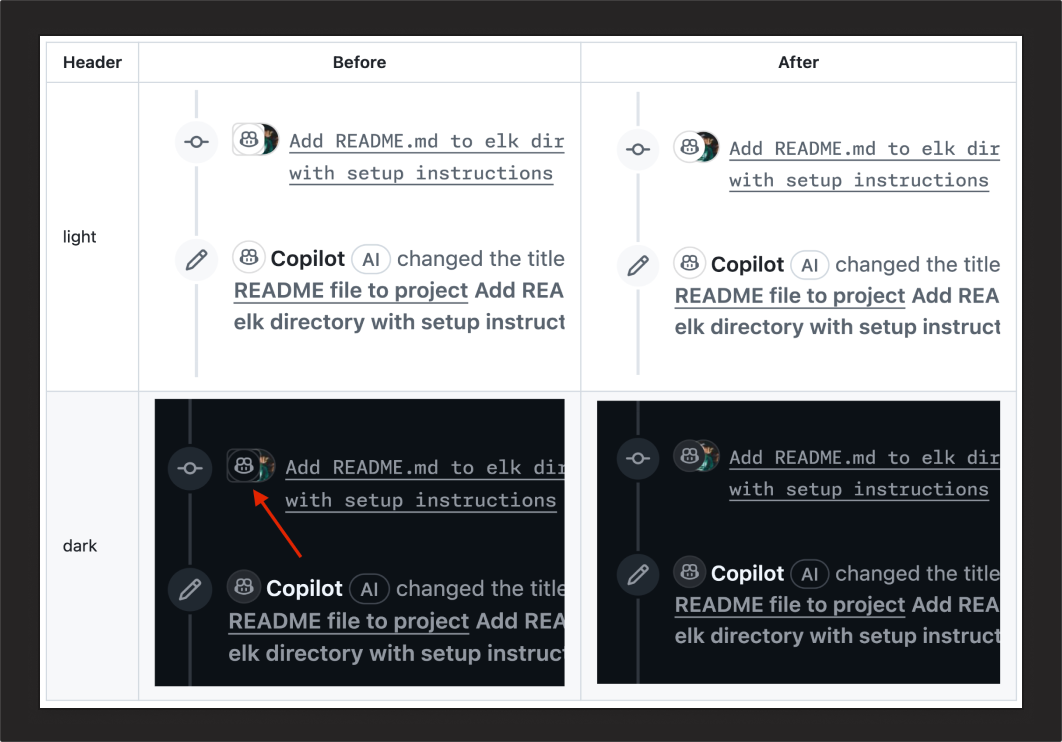Click the commit icon in dark After panel
Image resolution: width=1062 pixels, height=742 pixels.
[x=638, y=458]
